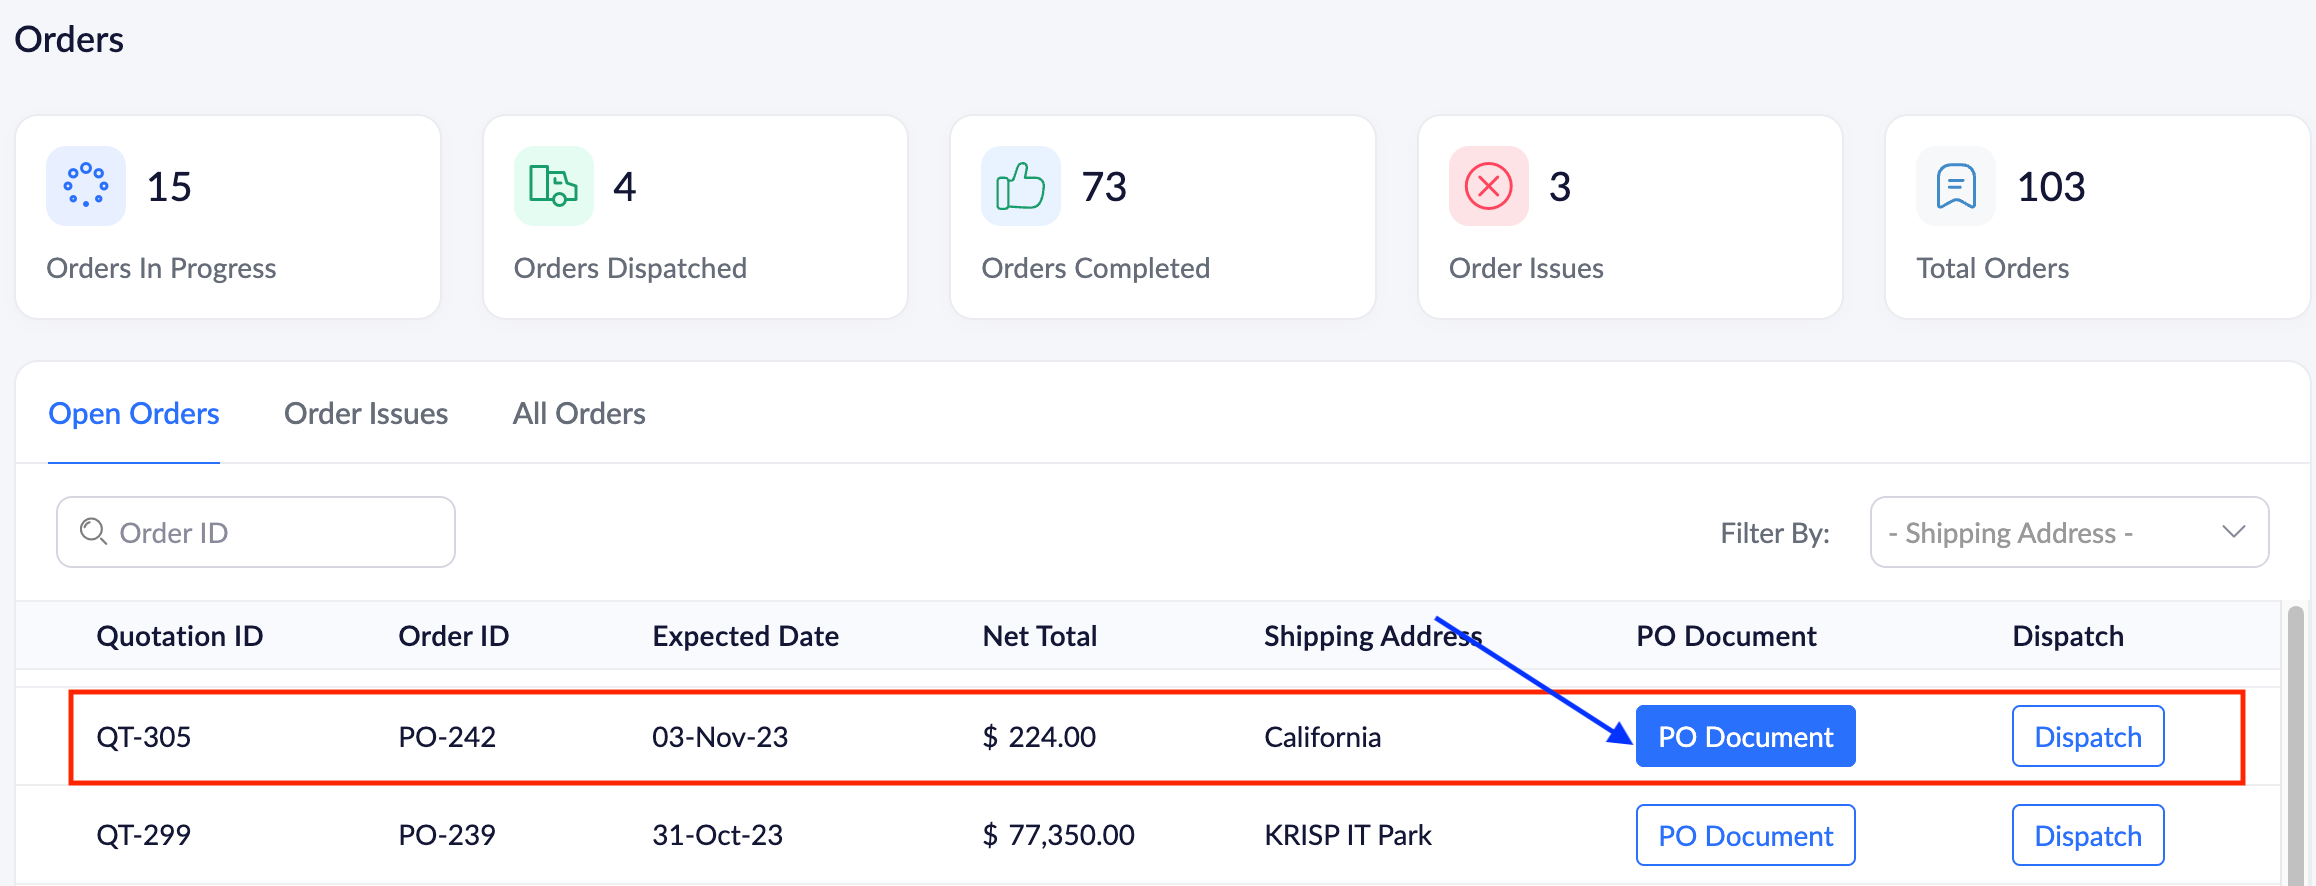
Task: Focus the Order ID search field
Action: [270, 532]
